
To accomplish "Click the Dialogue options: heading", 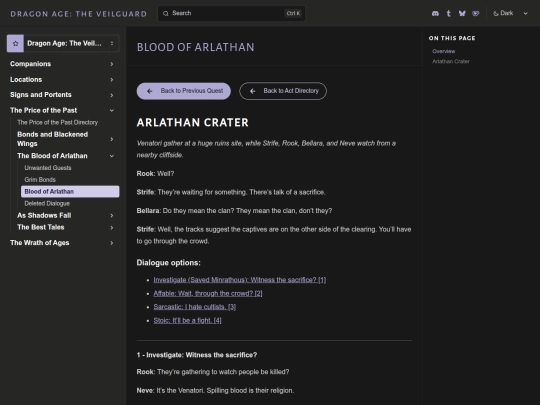I will pos(168,263).
